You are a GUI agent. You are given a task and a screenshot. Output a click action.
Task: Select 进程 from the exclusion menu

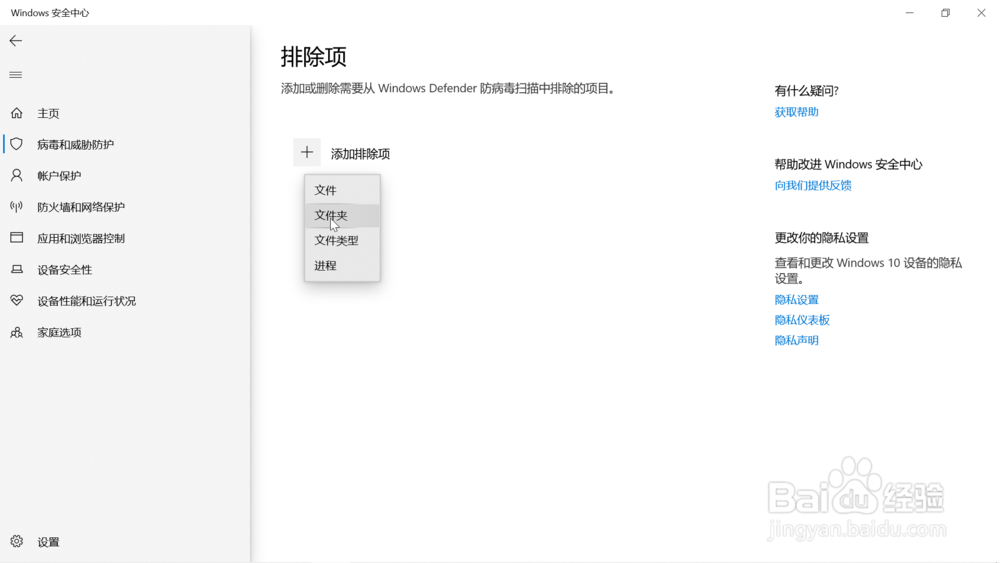point(342,266)
